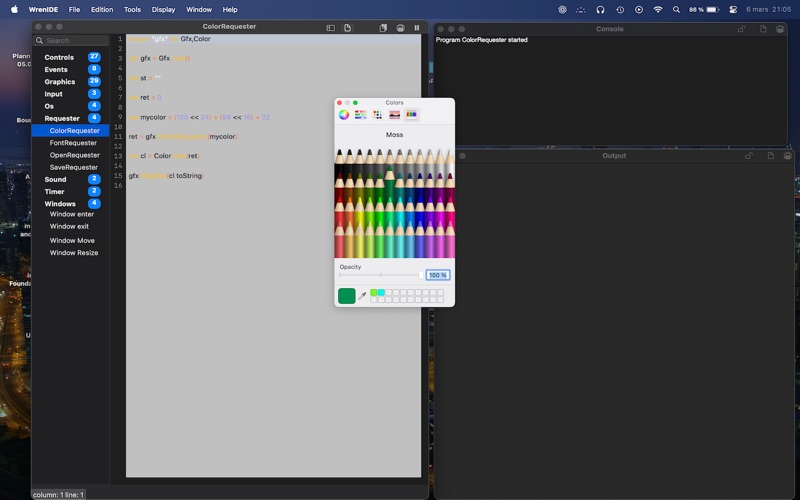Click the 'Program ColorRequester started' console line
This screenshot has height=500, width=800.
pyautogui.click(x=482, y=40)
